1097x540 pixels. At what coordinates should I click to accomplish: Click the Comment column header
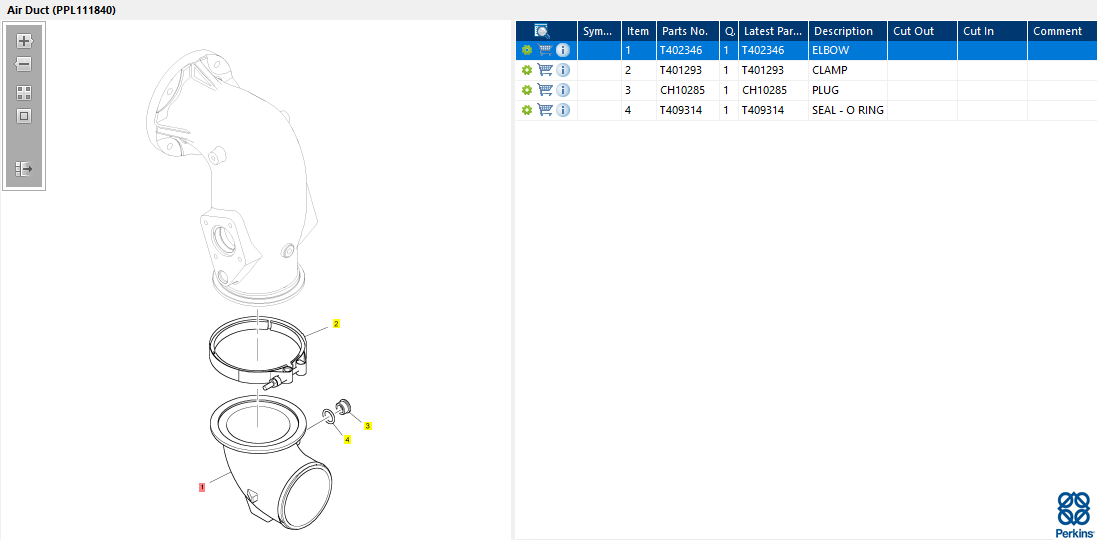point(1062,31)
